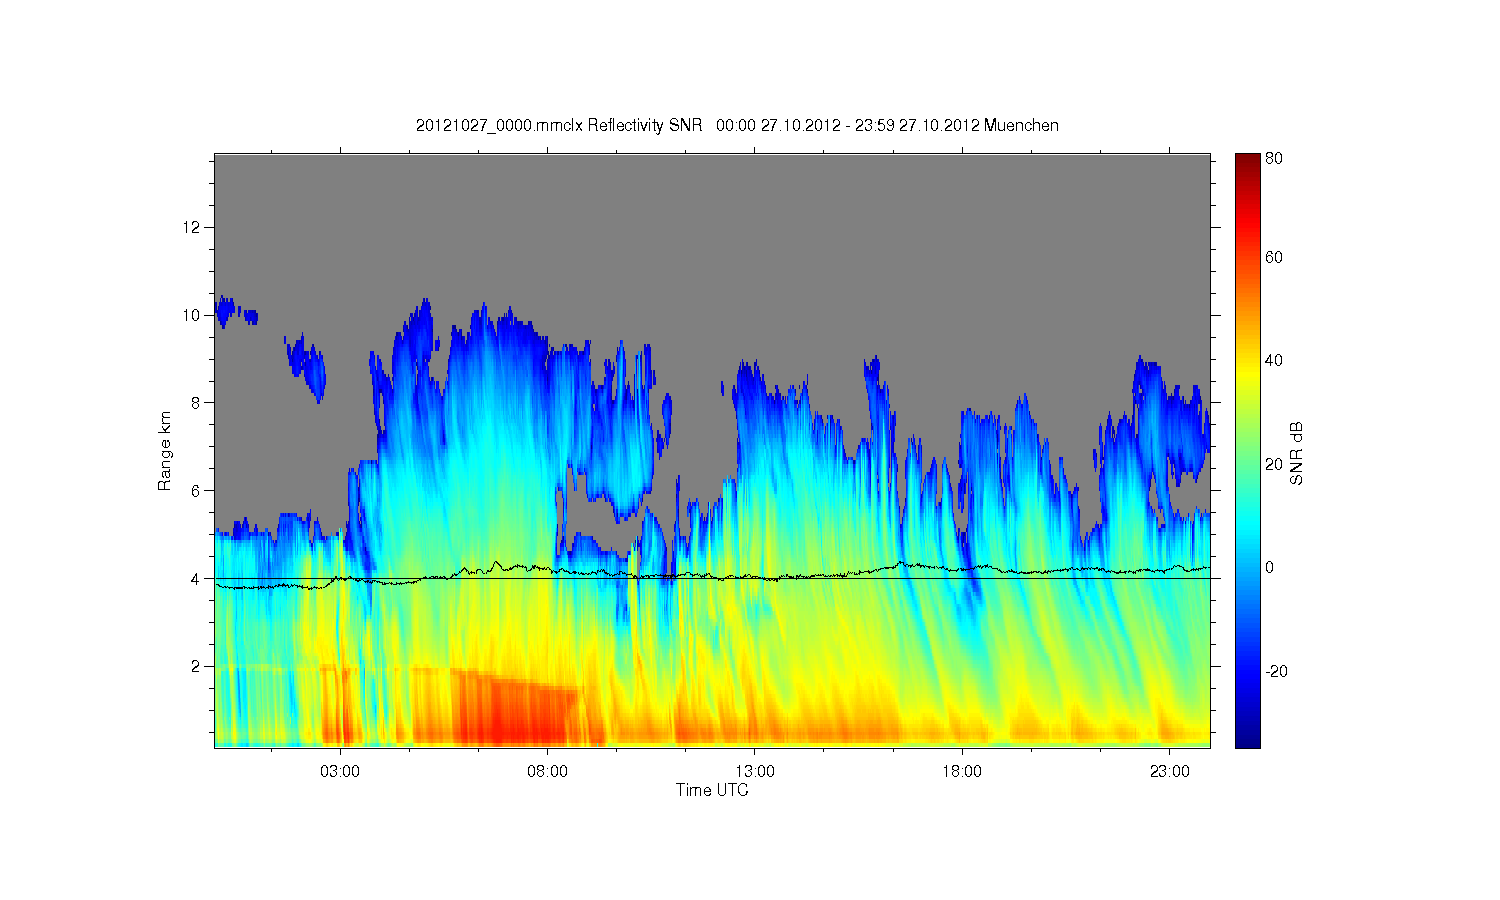Click the 18:00 time tick label

coord(962,772)
